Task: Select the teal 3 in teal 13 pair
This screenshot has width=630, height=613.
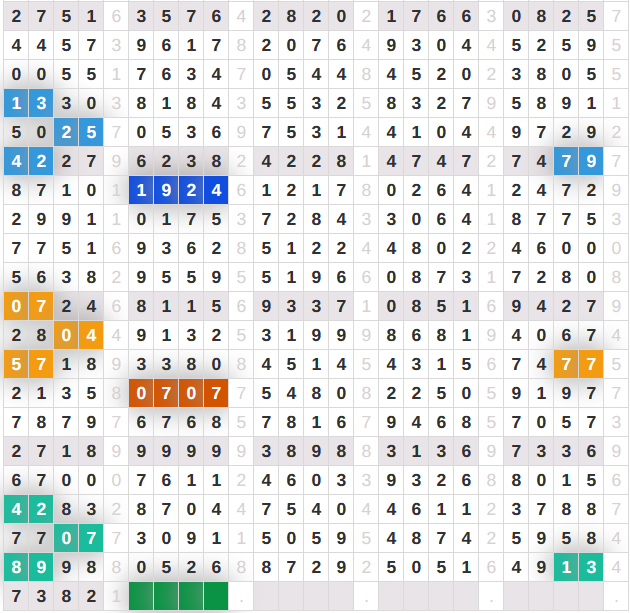Action: pyautogui.click(x=592, y=567)
